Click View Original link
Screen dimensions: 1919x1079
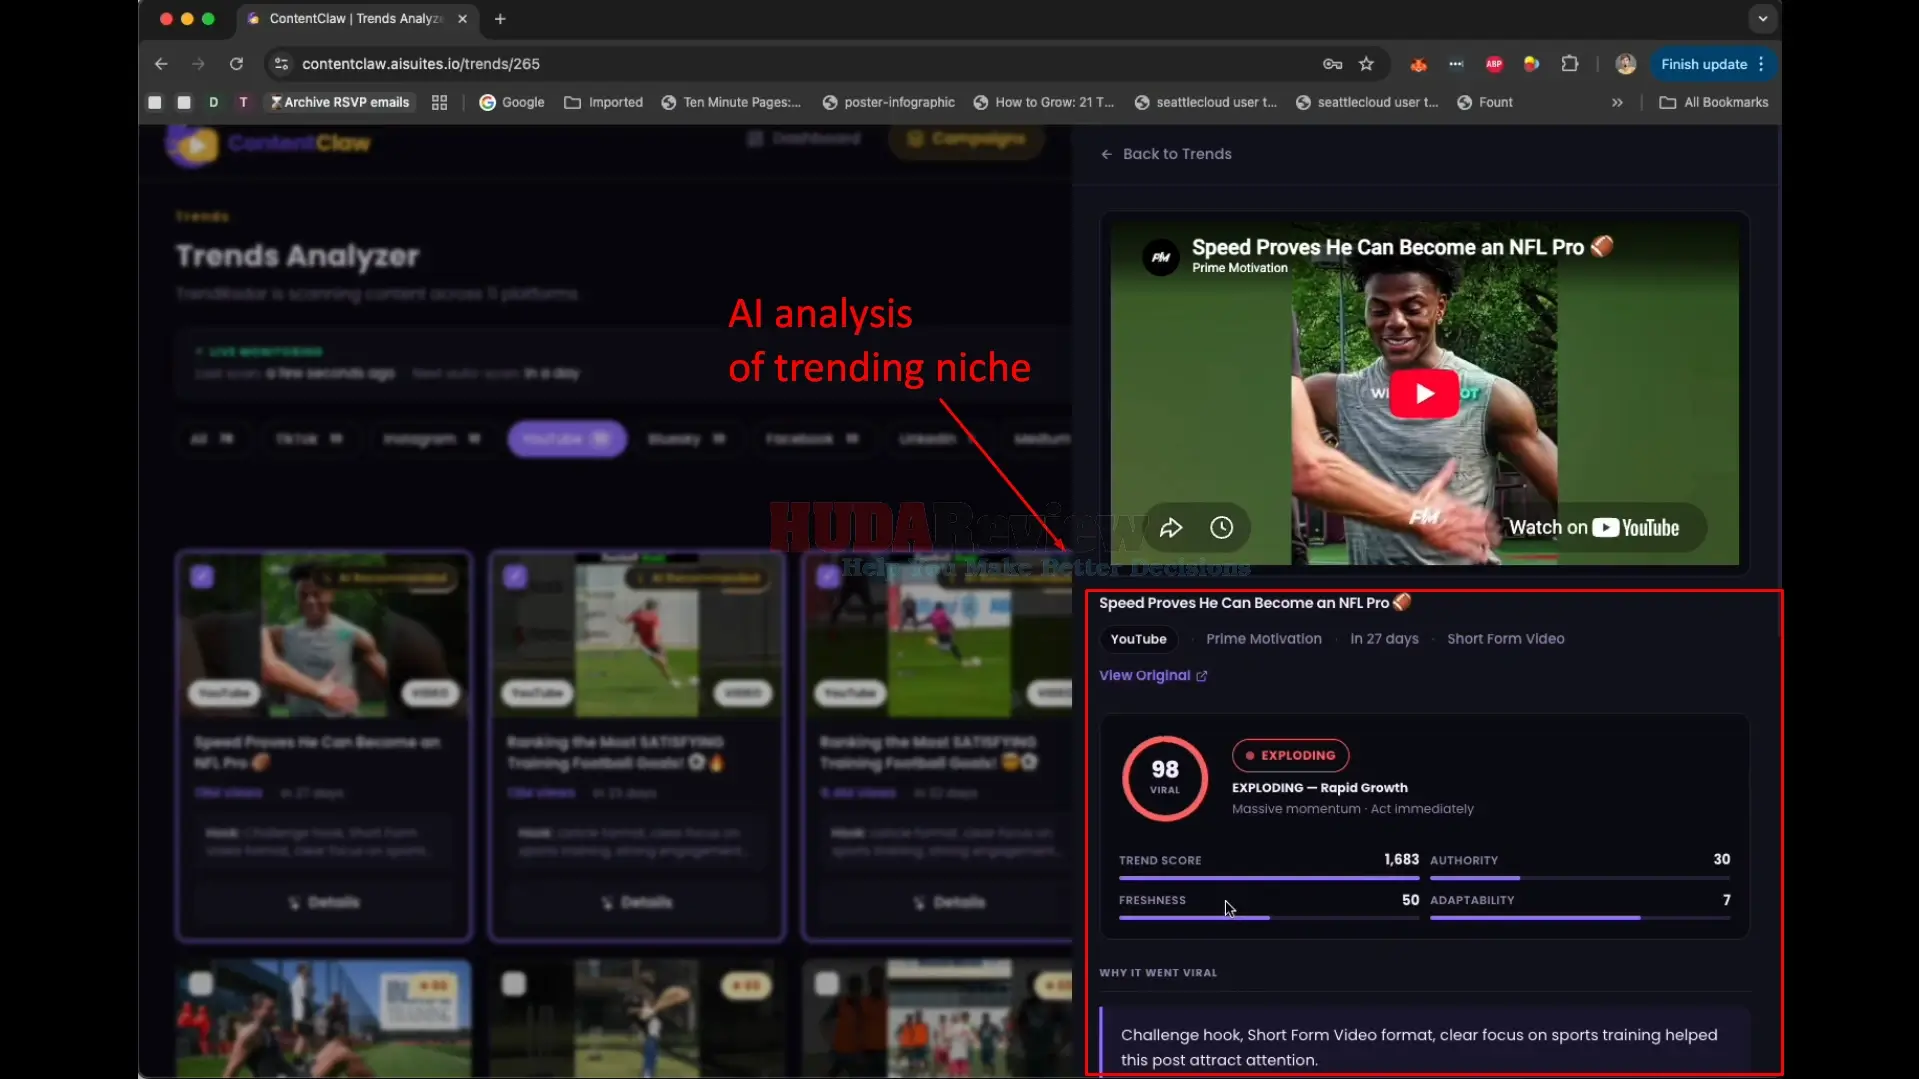click(x=1153, y=676)
